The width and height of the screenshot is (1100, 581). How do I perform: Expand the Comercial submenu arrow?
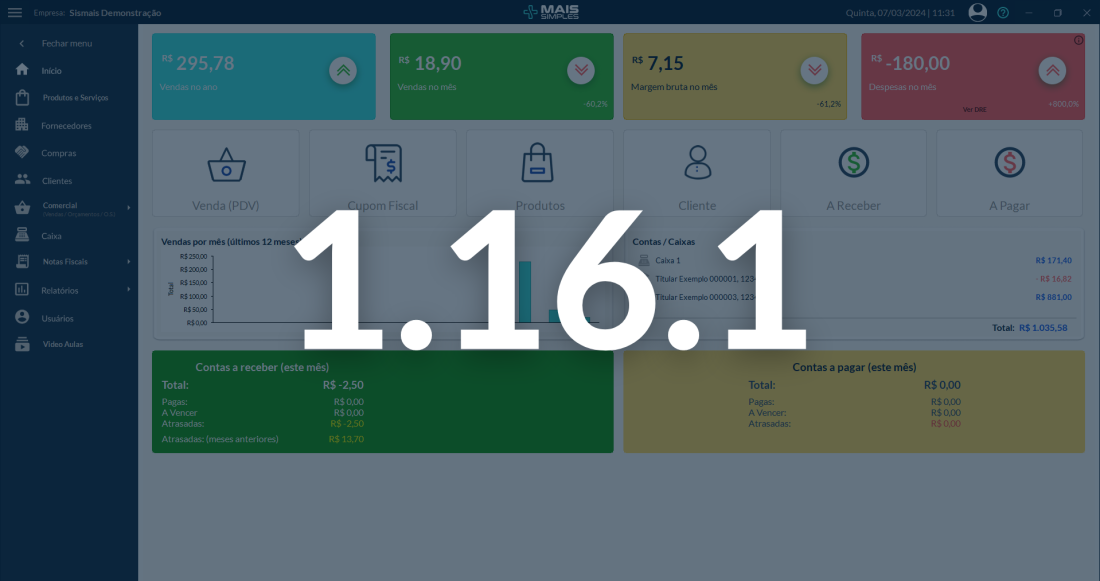[x=128, y=208]
